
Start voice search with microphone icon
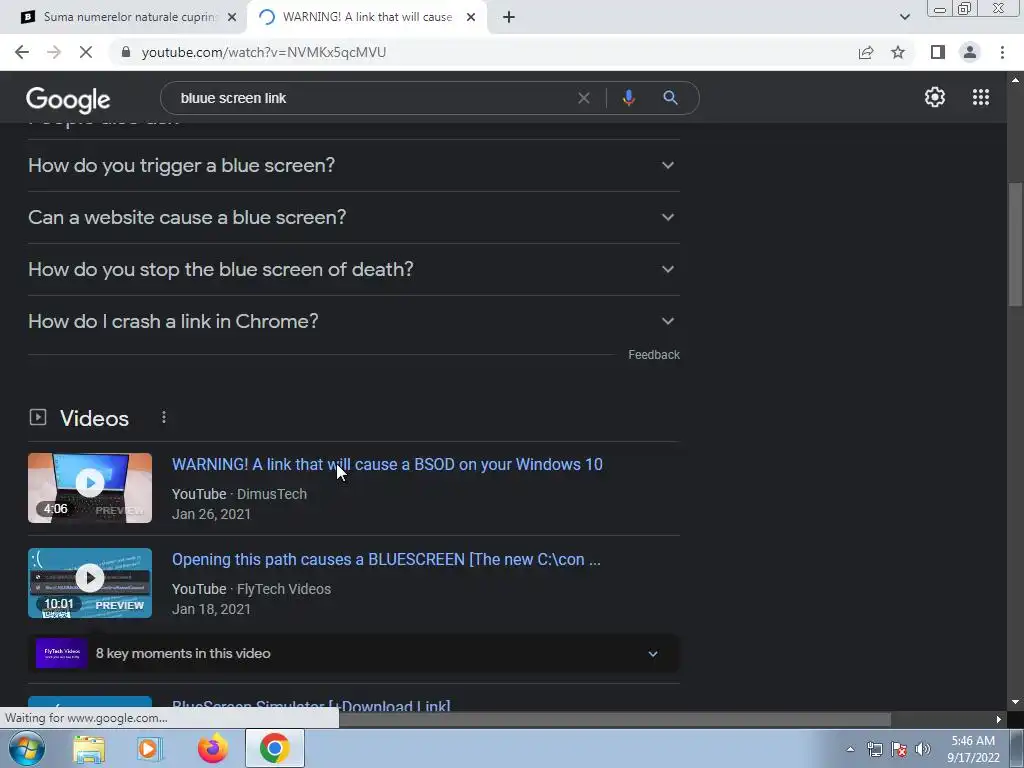click(x=628, y=98)
